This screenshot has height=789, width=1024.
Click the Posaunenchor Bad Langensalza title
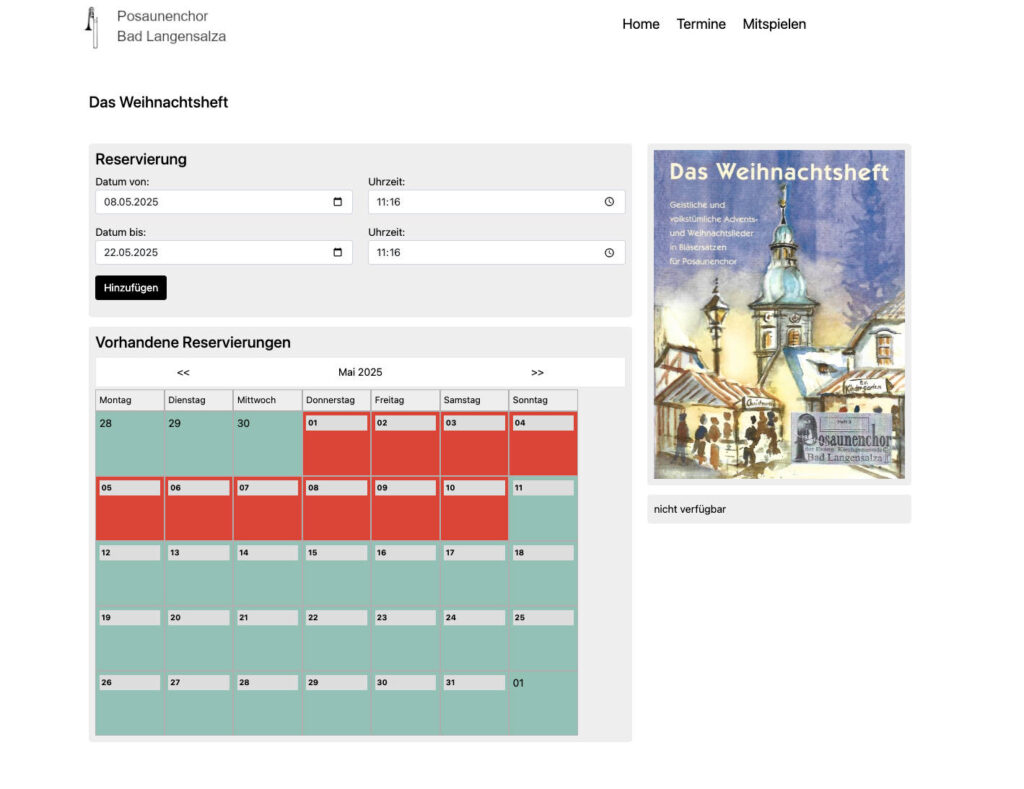pos(171,26)
